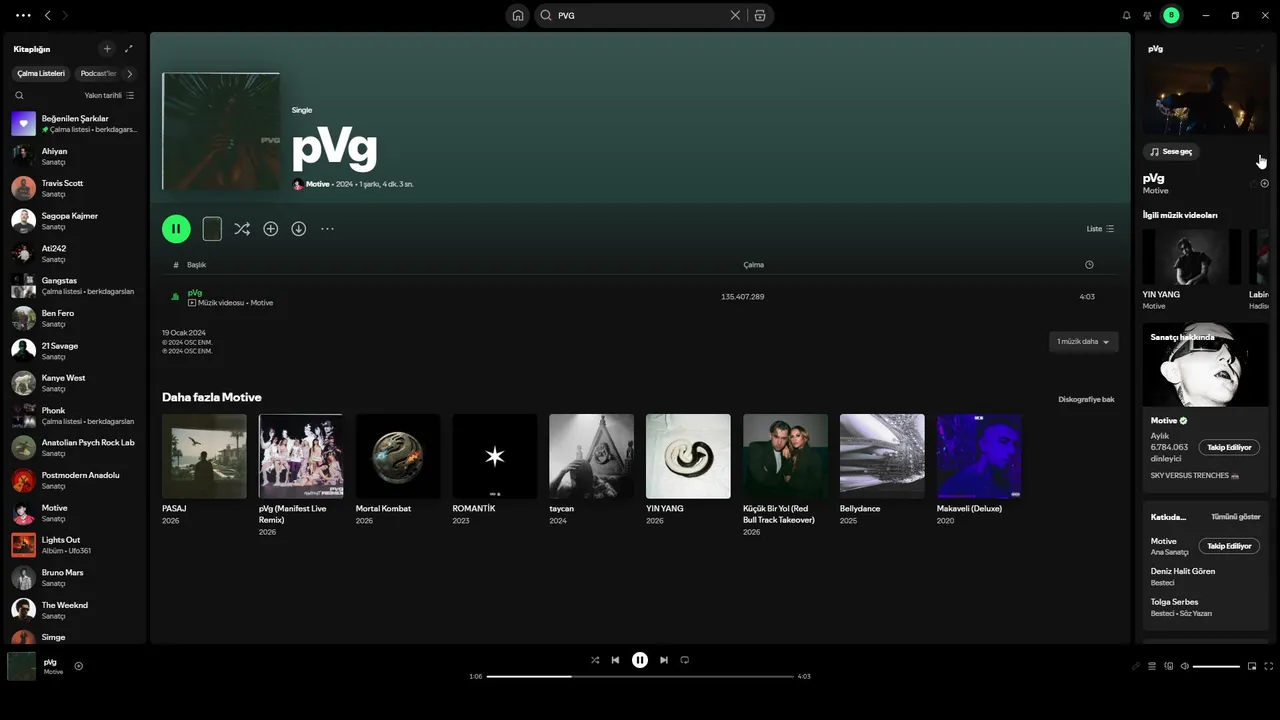Open the connect to device icon

click(1168, 666)
